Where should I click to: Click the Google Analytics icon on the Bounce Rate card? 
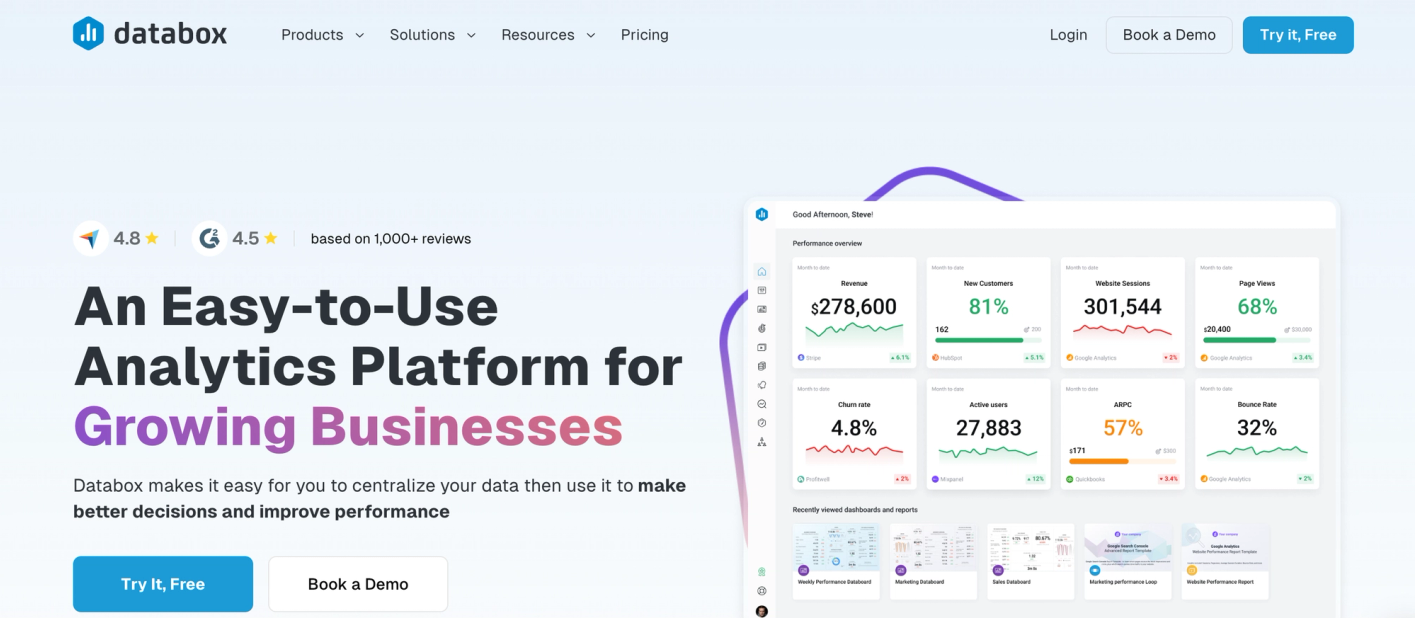pyautogui.click(x=1204, y=479)
